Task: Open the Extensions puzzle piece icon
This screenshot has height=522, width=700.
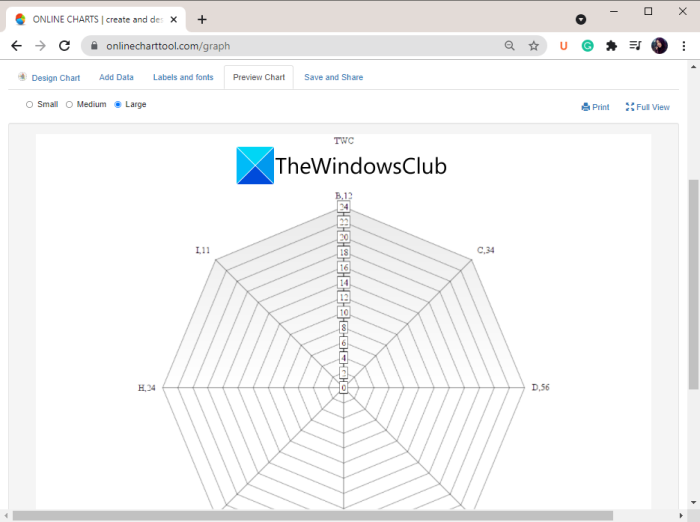Action: pos(611,46)
